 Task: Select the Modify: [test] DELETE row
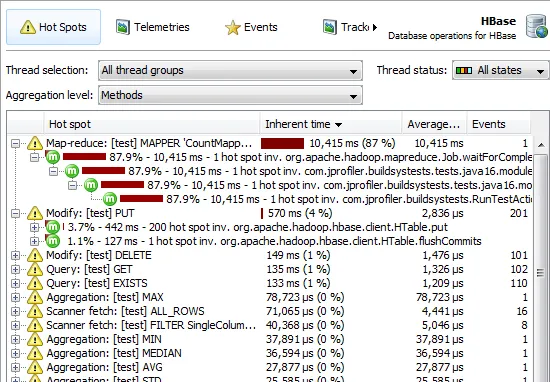point(270,255)
